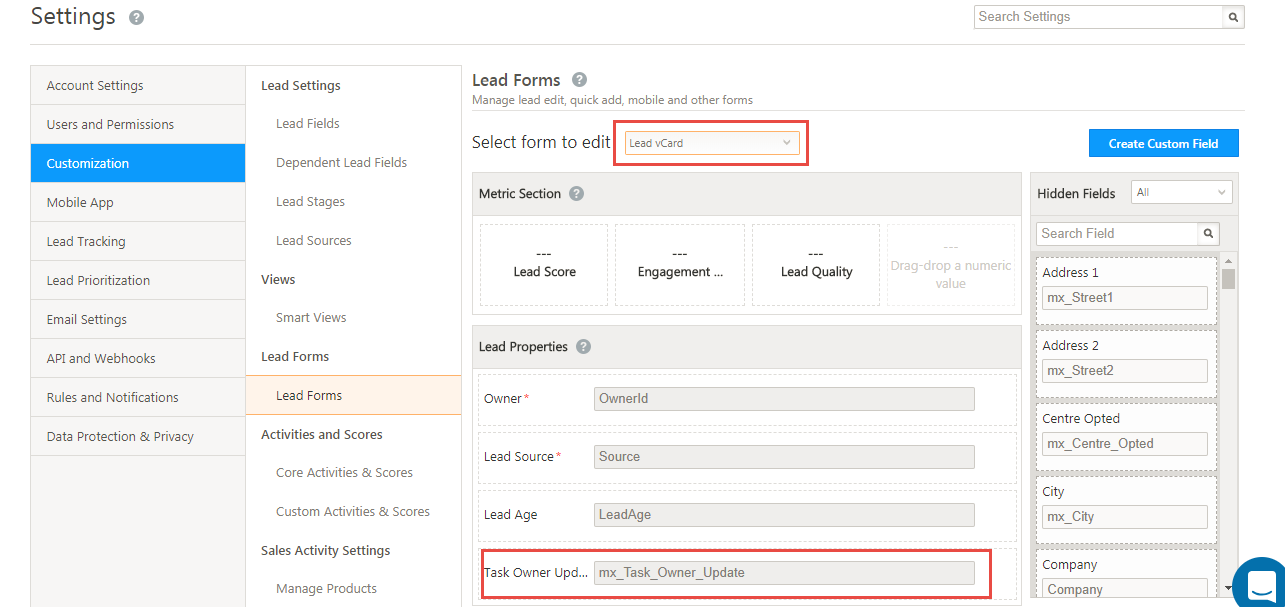Click the Search Field input box
The height and width of the screenshot is (607, 1285).
[x=1116, y=233]
